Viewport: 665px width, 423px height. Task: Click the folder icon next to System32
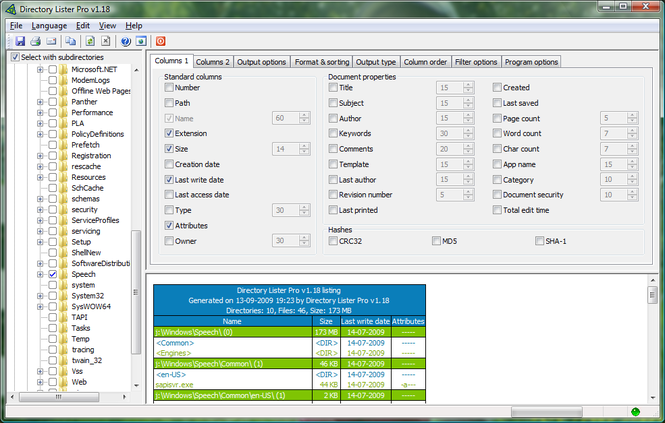pos(64,296)
